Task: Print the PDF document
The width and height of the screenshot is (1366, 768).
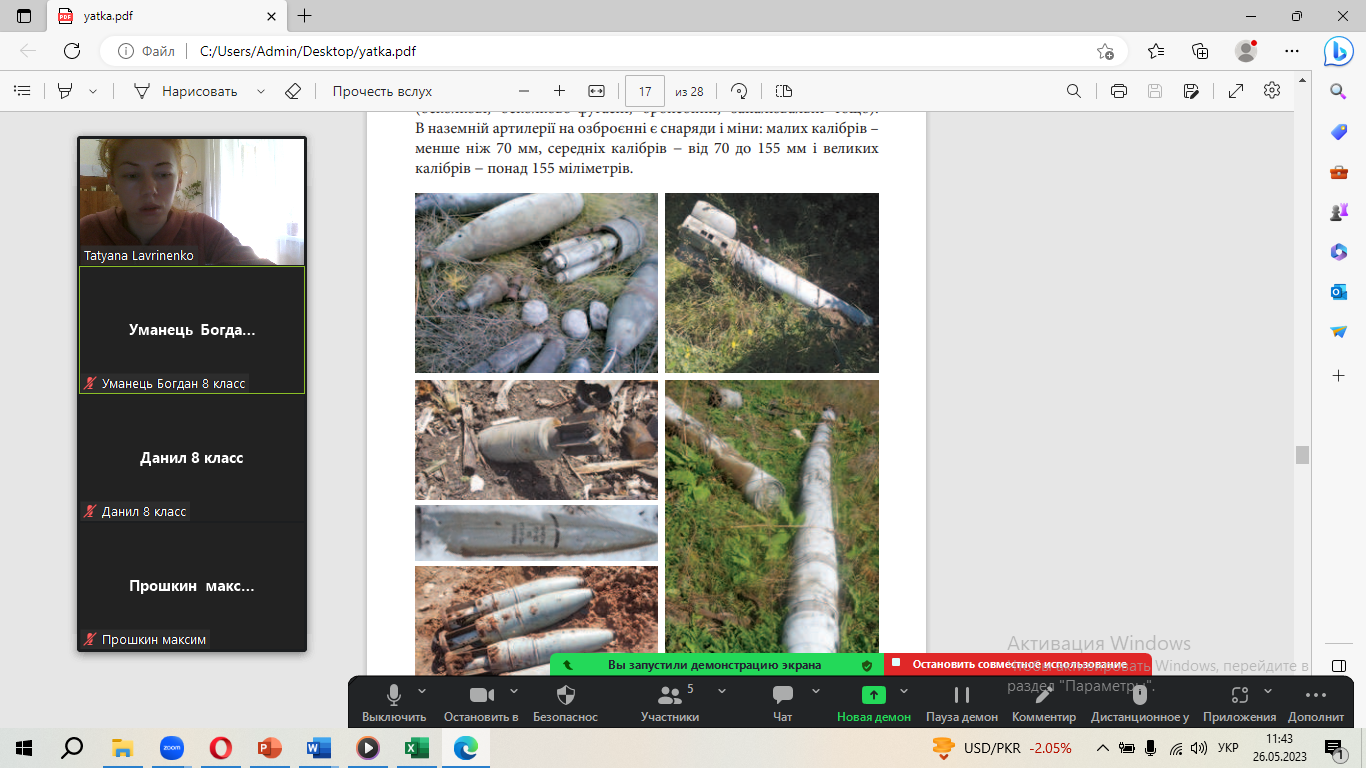Action: pyautogui.click(x=1119, y=91)
